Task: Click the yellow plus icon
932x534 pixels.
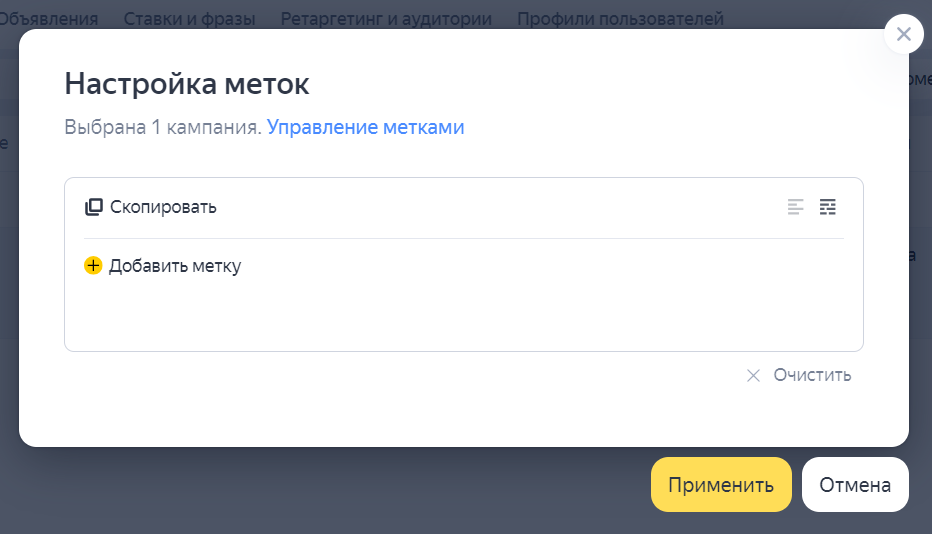Action: click(93, 266)
